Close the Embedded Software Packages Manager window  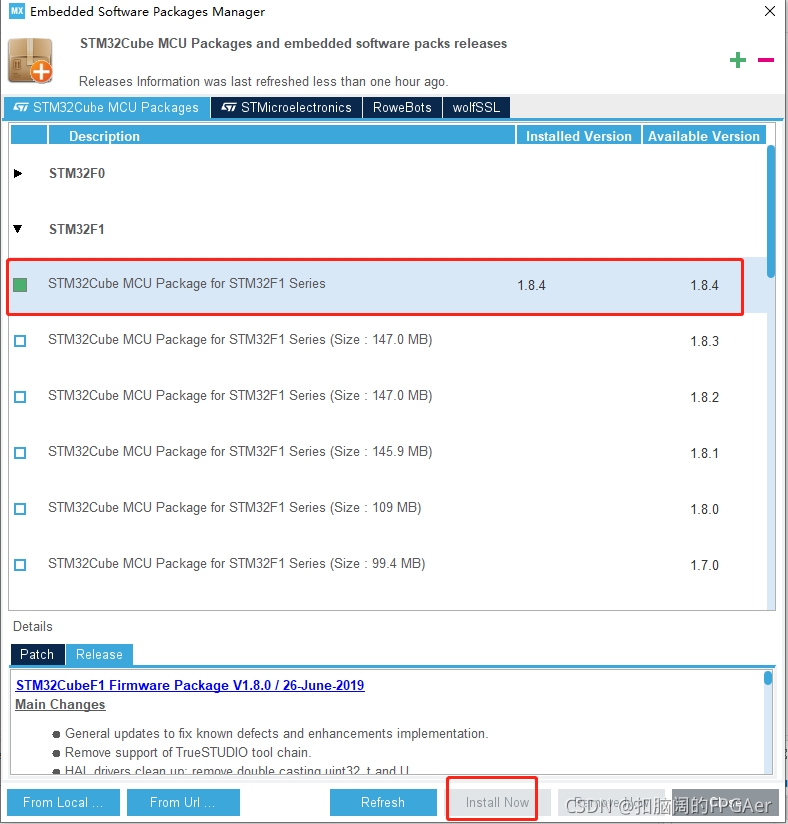tap(770, 11)
